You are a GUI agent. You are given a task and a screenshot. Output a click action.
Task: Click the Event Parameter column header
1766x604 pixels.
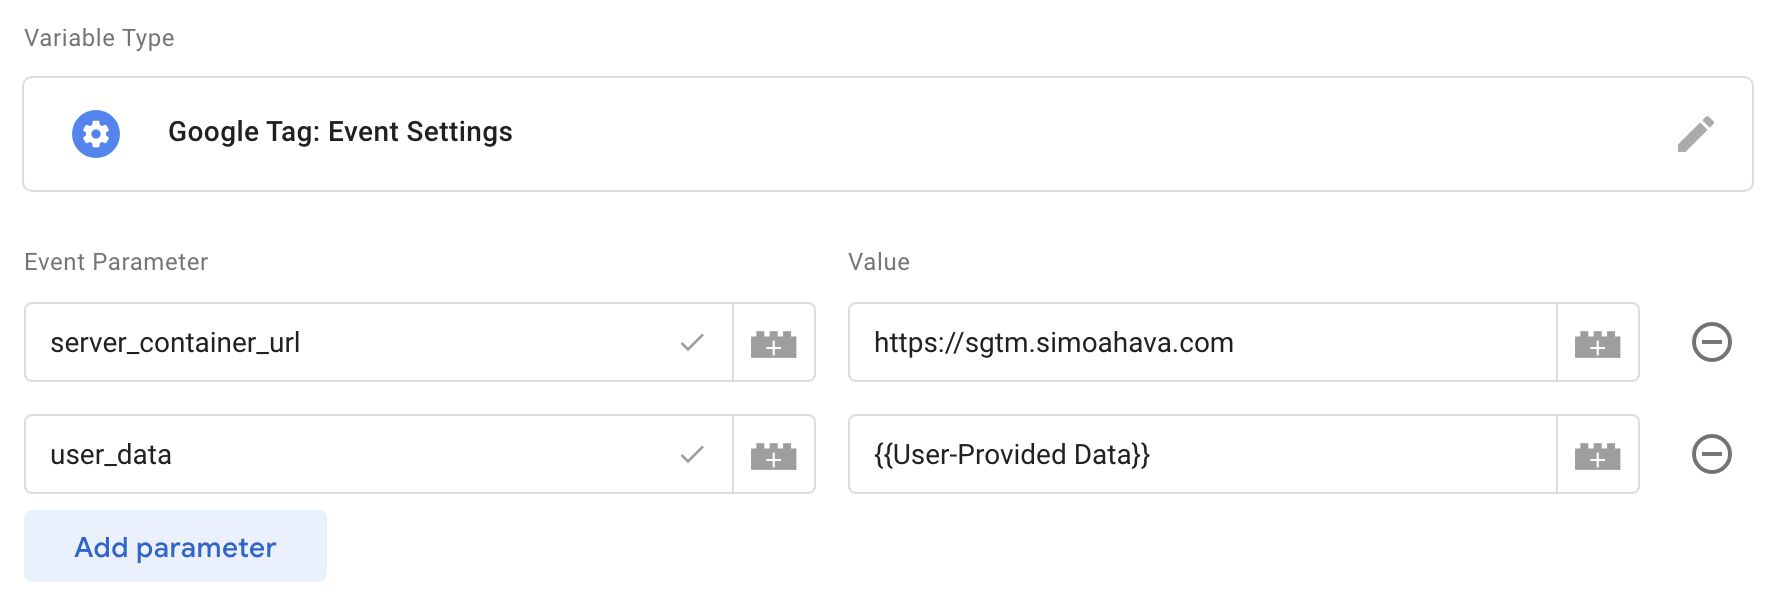116,262
